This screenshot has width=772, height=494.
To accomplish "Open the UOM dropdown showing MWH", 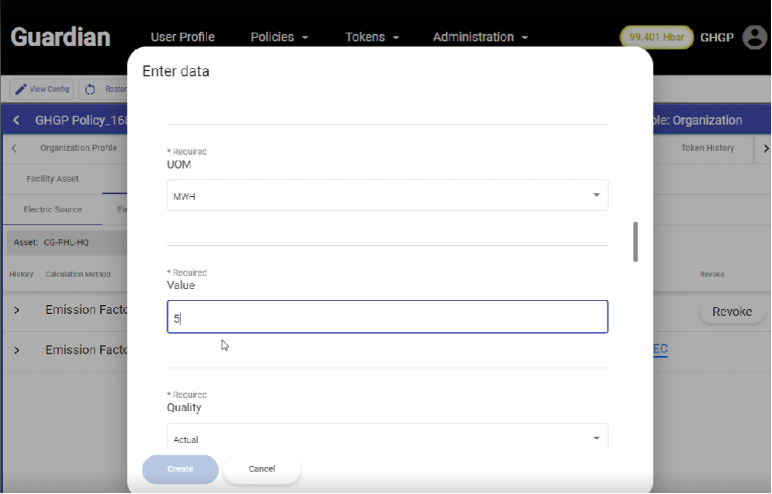I will click(x=387, y=196).
